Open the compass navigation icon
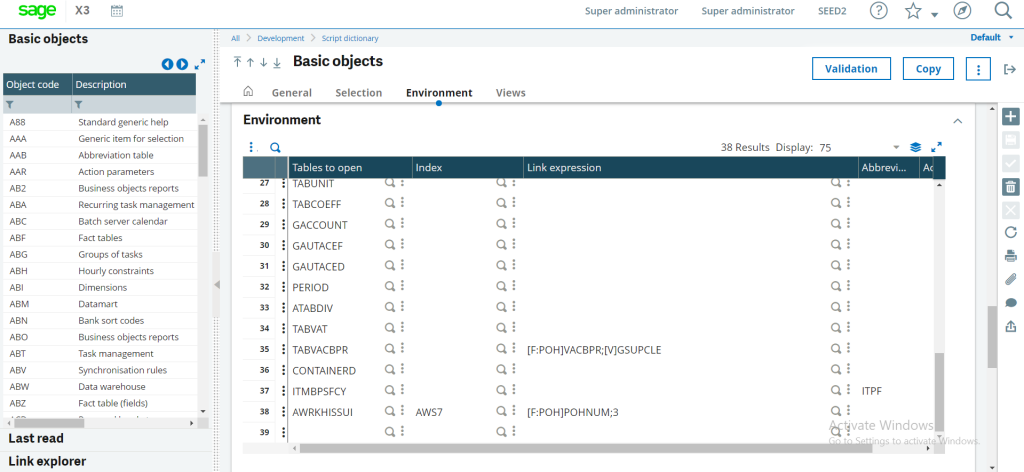 [961, 11]
